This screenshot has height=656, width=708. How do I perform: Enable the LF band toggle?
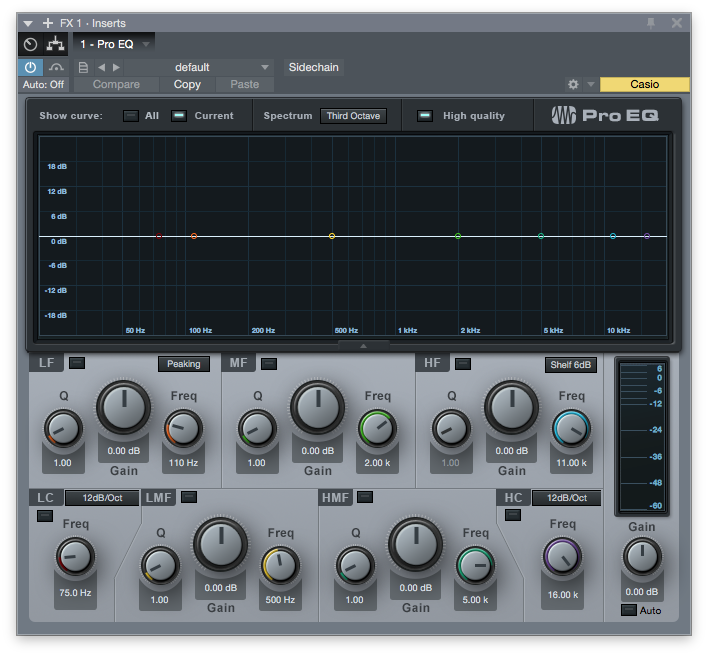(77, 363)
